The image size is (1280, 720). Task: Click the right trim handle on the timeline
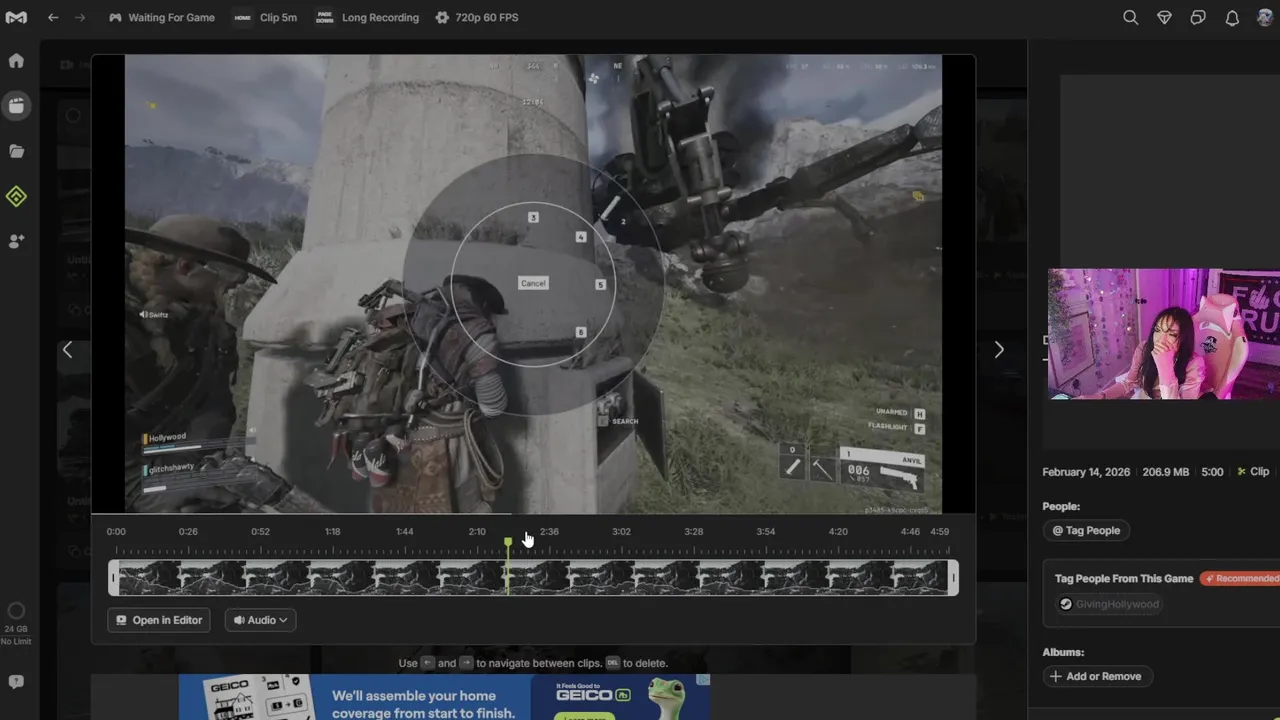tap(953, 577)
